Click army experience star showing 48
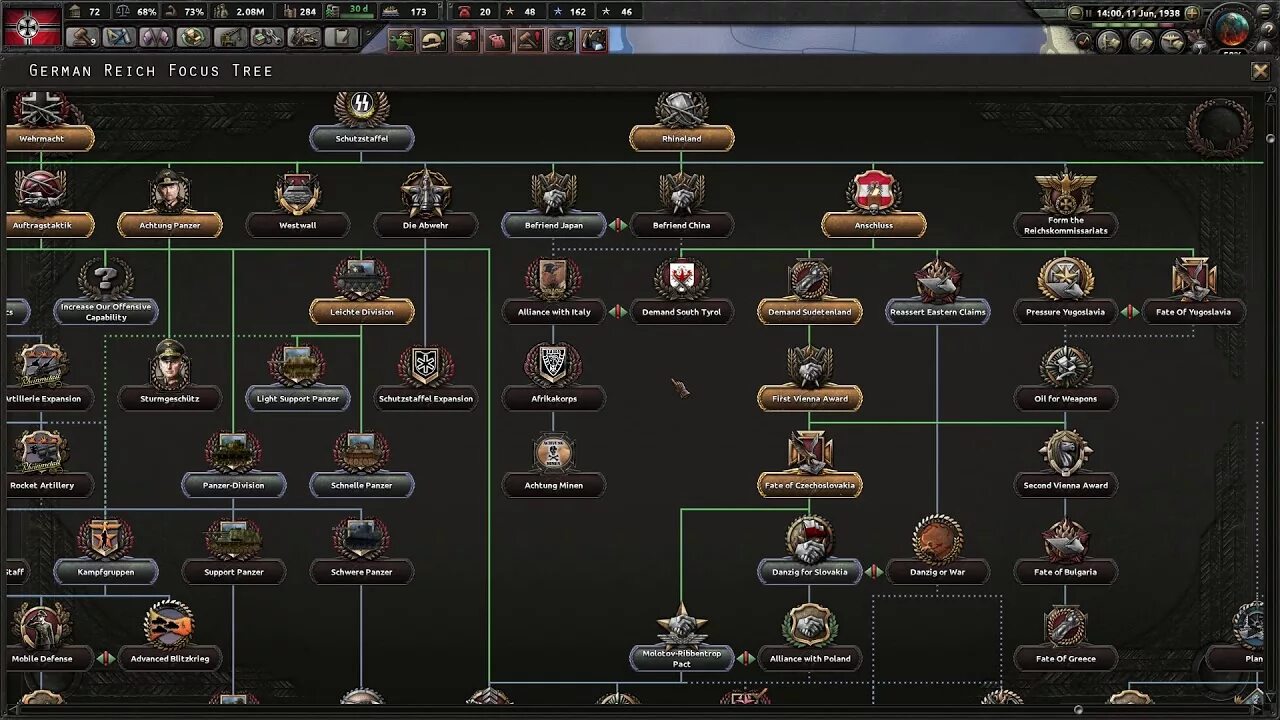The width and height of the screenshot is (1280, 720). point(521,12)
